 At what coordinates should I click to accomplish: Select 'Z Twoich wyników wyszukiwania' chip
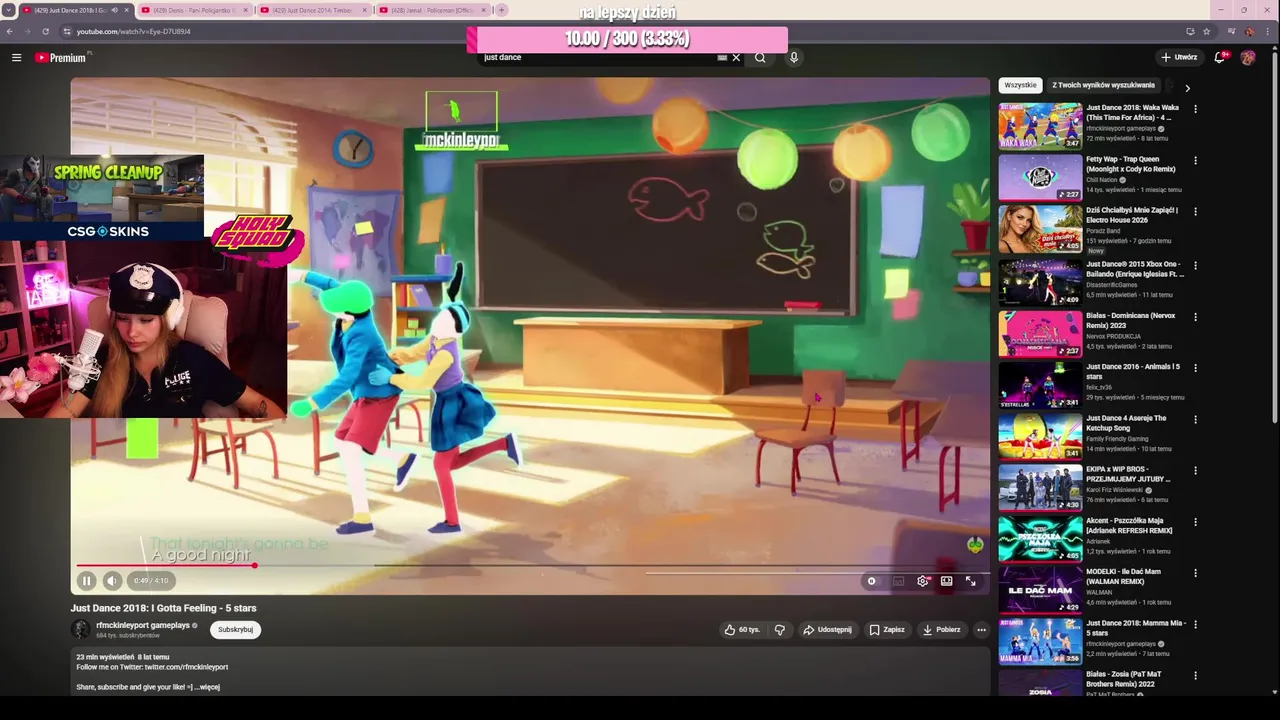pyautogui.click(x=1103, y=86)
